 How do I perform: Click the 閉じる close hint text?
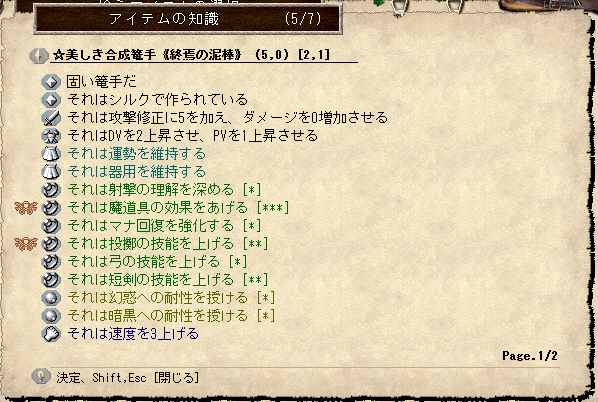pos(177,378)
